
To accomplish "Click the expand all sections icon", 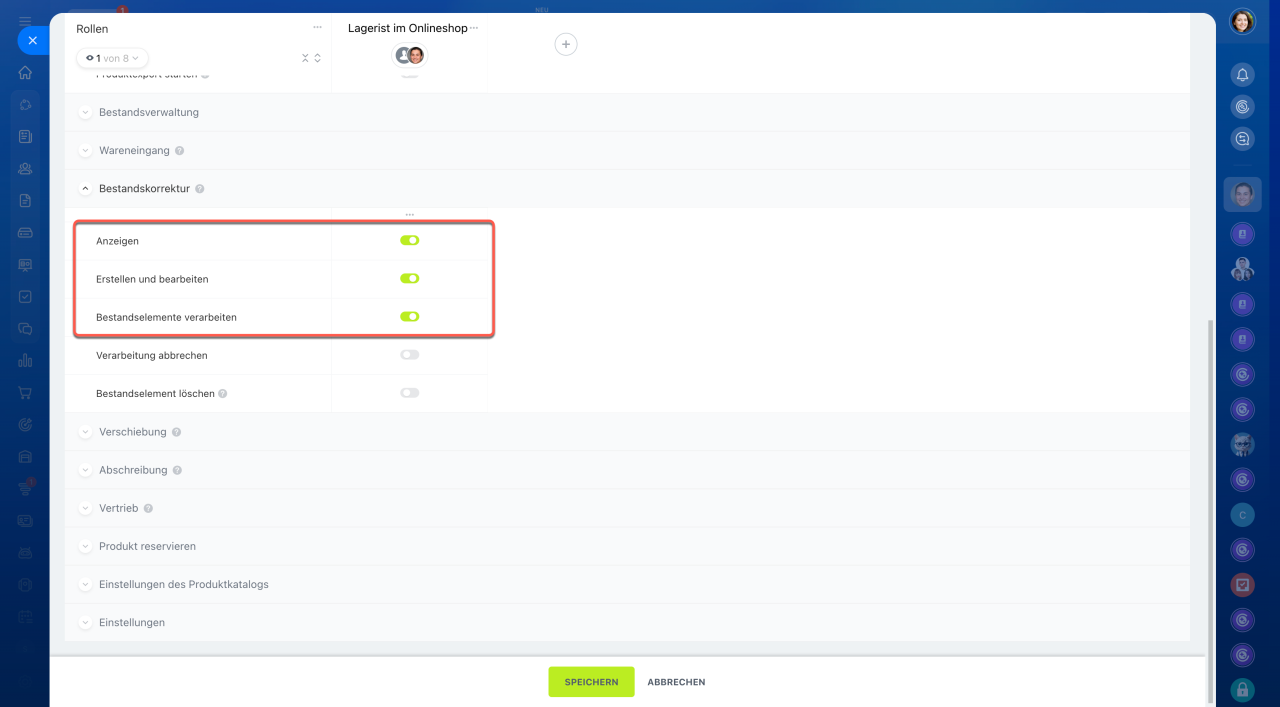I will pyautogui.click(x=318, y=58).
